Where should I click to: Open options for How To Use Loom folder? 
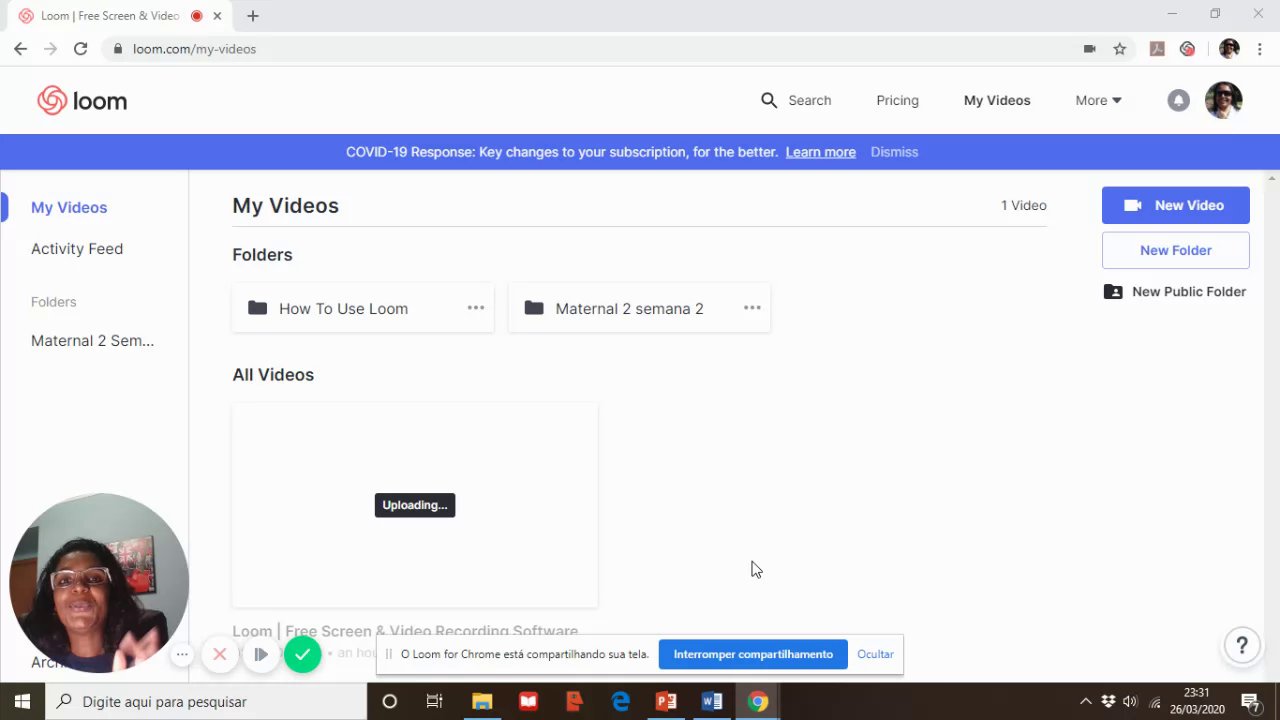click(x=476, y=308)
